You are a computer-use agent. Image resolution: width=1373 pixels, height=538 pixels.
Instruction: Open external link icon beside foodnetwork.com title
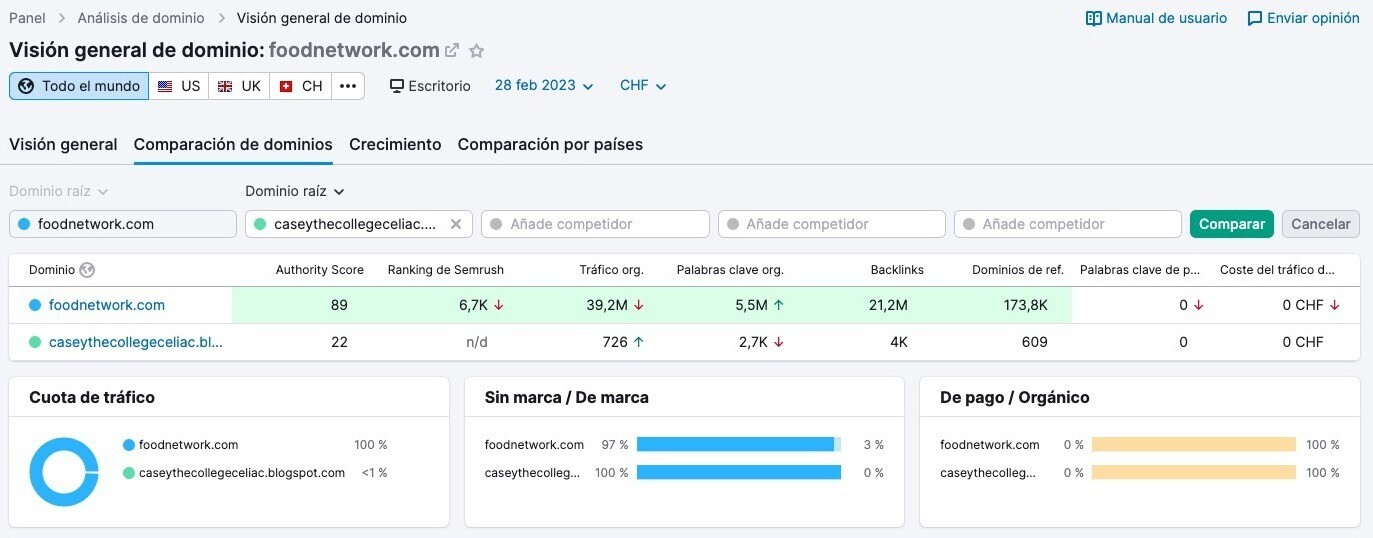[452, 51]
